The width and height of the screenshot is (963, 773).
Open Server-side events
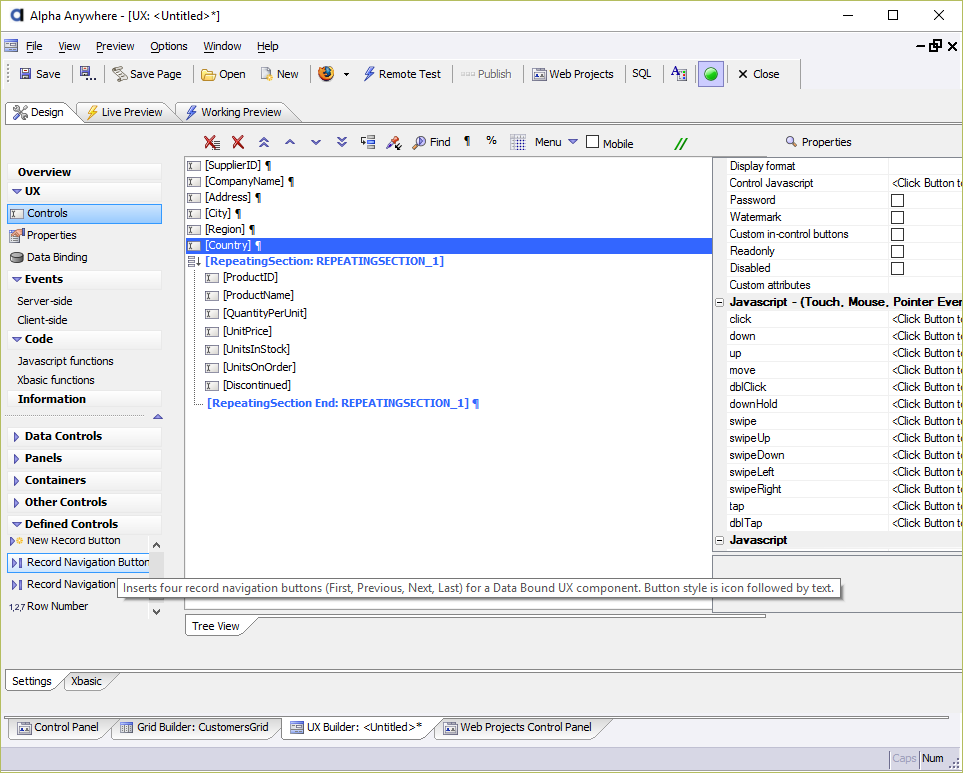[45, 301]
